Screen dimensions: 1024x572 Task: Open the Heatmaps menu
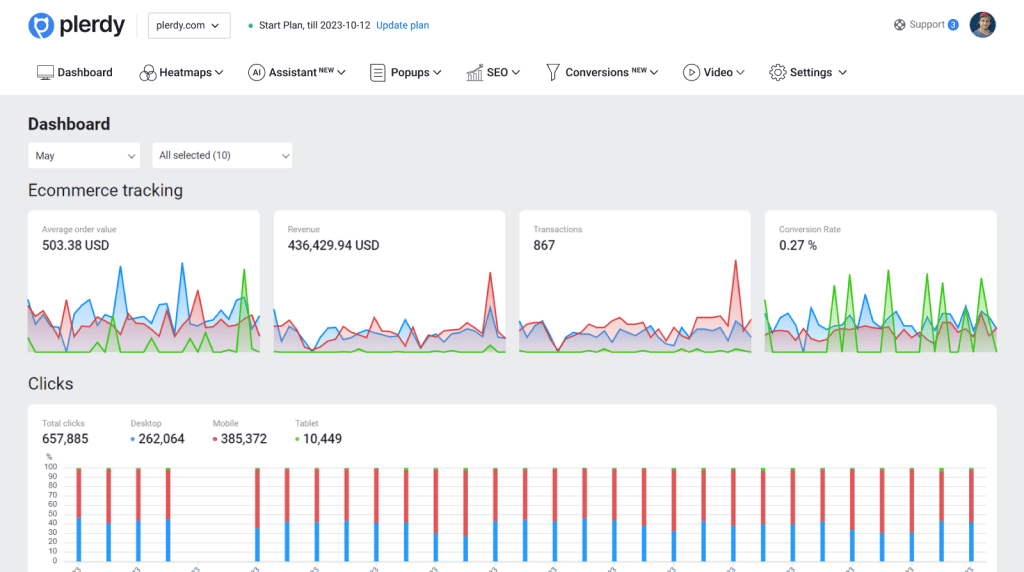coord(191,73)
